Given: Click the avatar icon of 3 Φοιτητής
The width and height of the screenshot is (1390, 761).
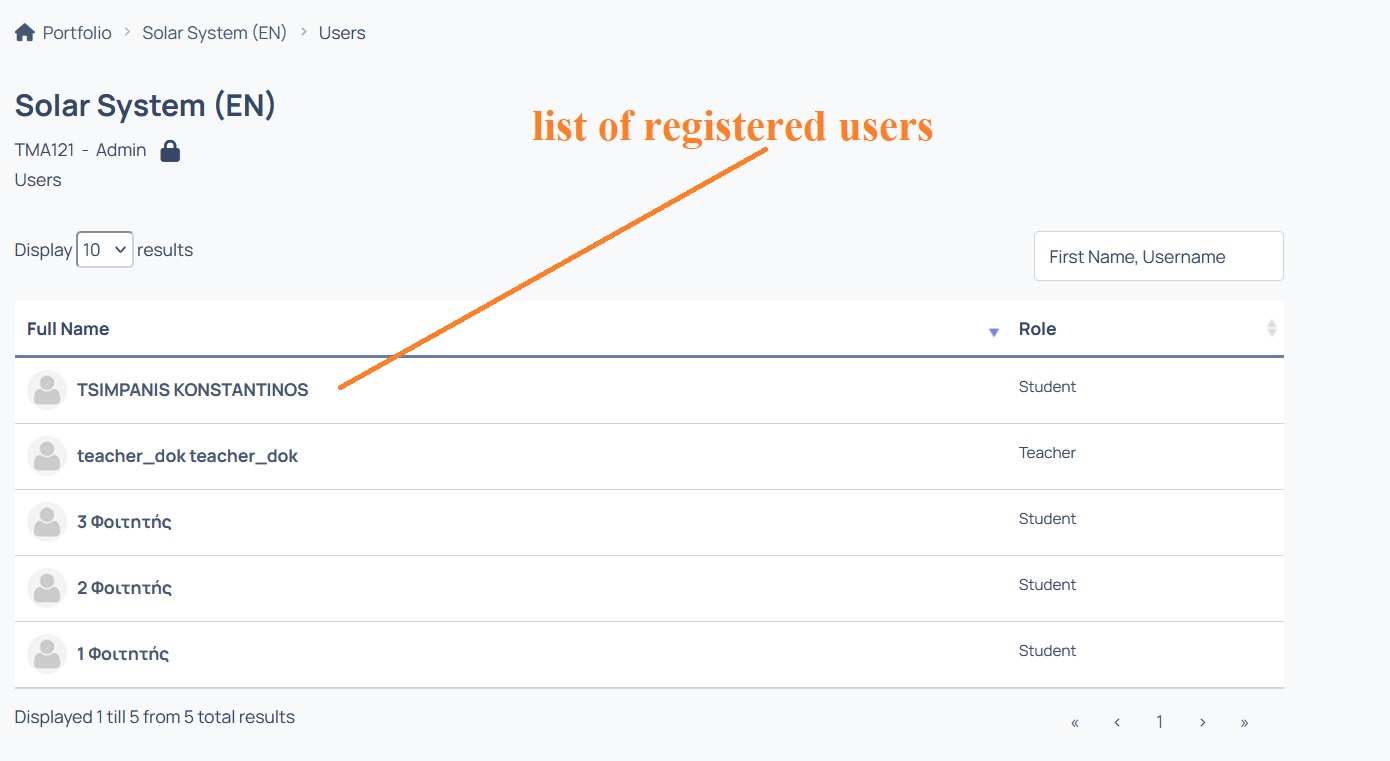Looking at the screenshot, I should coord(47,522).
